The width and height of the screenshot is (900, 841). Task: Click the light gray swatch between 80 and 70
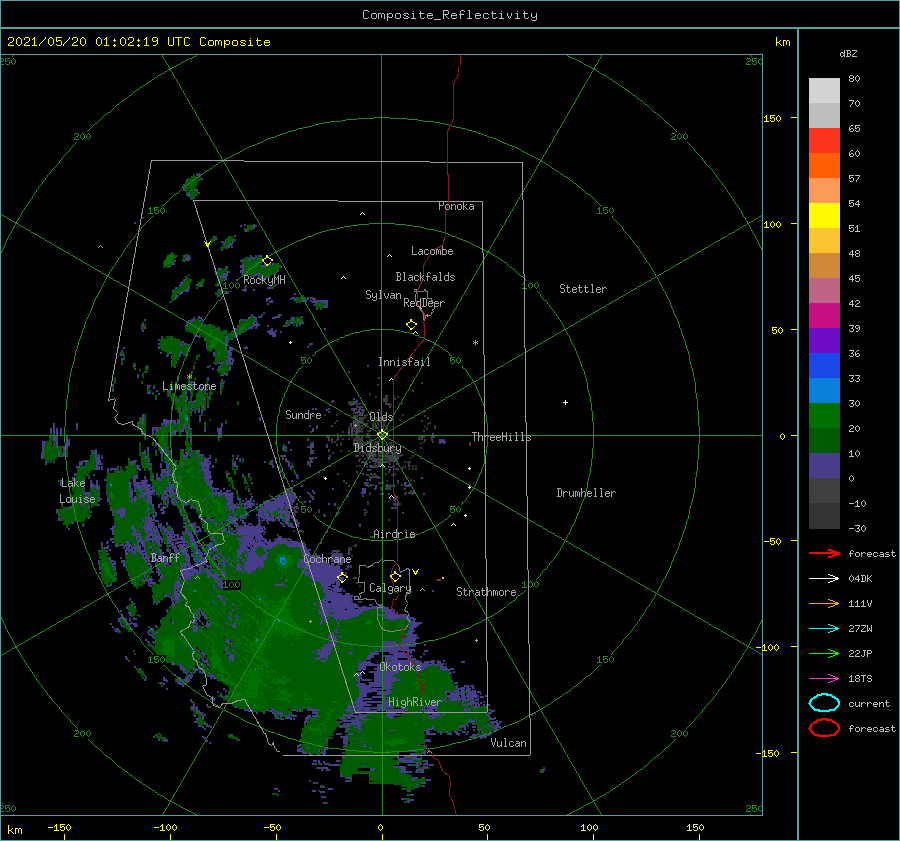pyautogui.click(x=824, y=91)
